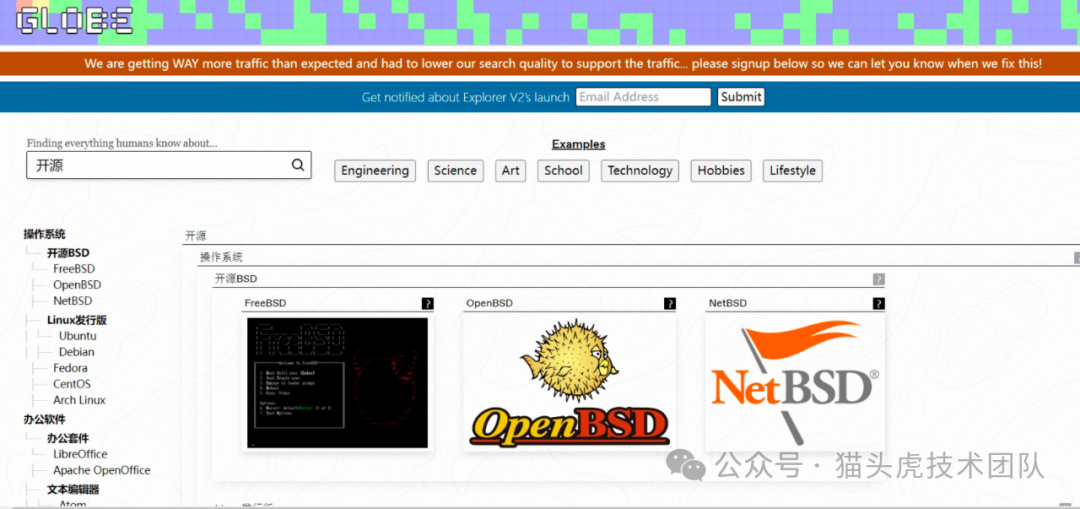Select 办公套件 in the sidebar tree
This screenshot has width=1080, height=509.
pos(68,438)
